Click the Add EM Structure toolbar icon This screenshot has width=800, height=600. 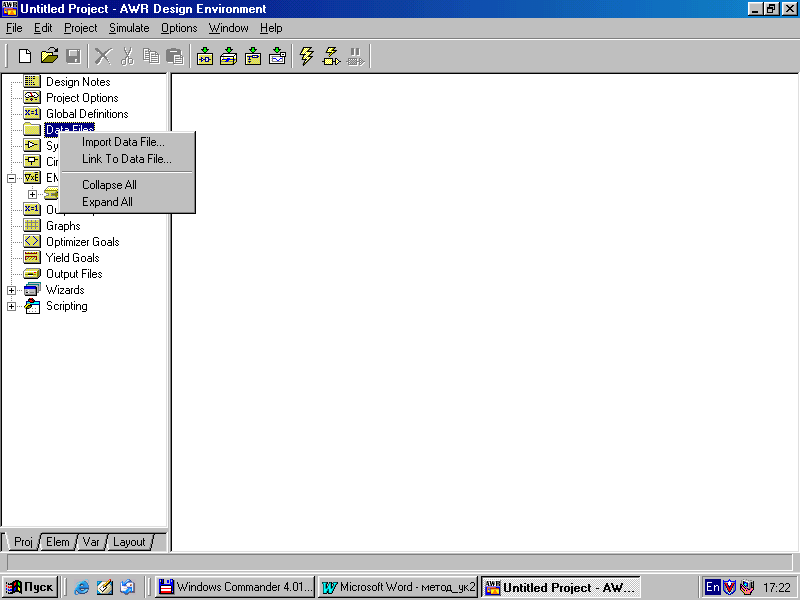tap(253, 56)
